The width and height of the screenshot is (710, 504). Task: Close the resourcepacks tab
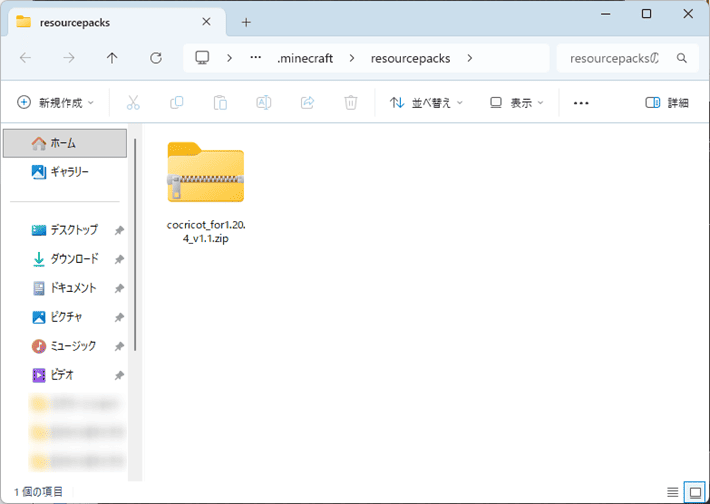point(206,22)
